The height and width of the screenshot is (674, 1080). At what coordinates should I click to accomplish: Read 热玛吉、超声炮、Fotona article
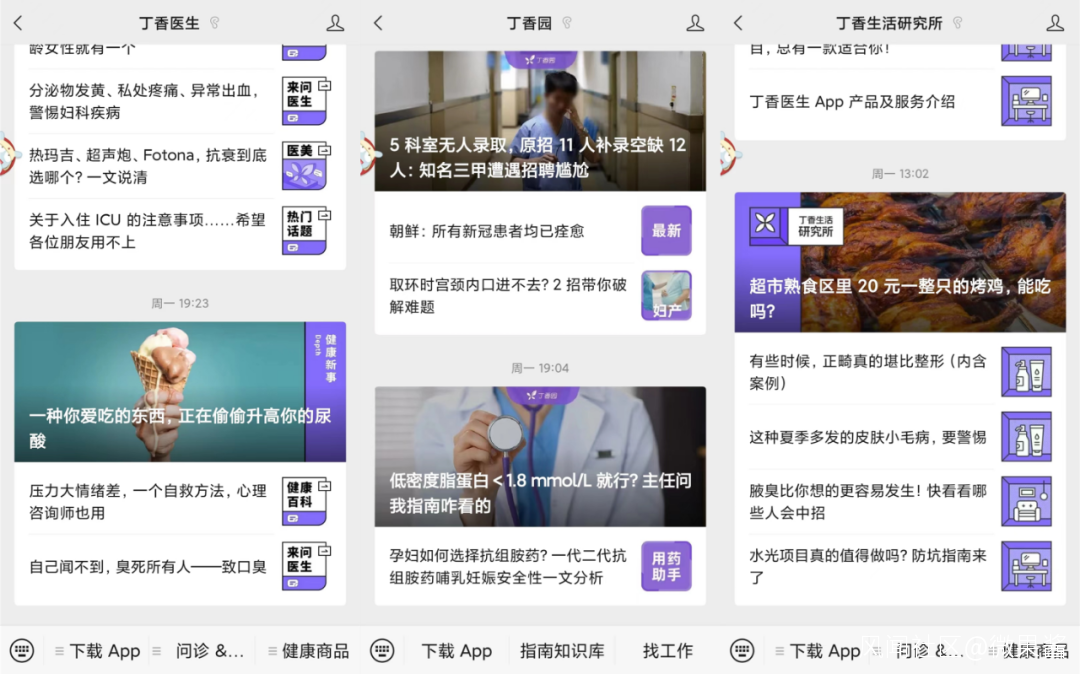pyautogui.click(x=147, y=166)
